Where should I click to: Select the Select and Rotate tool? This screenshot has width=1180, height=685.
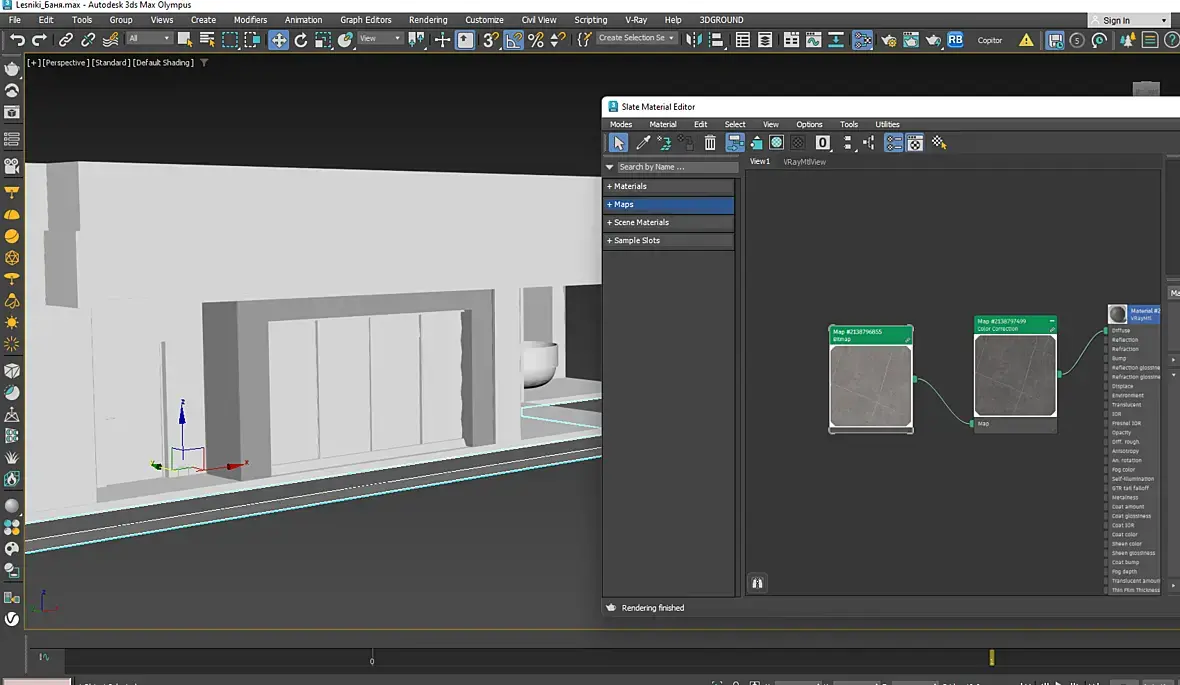(301, 40)
